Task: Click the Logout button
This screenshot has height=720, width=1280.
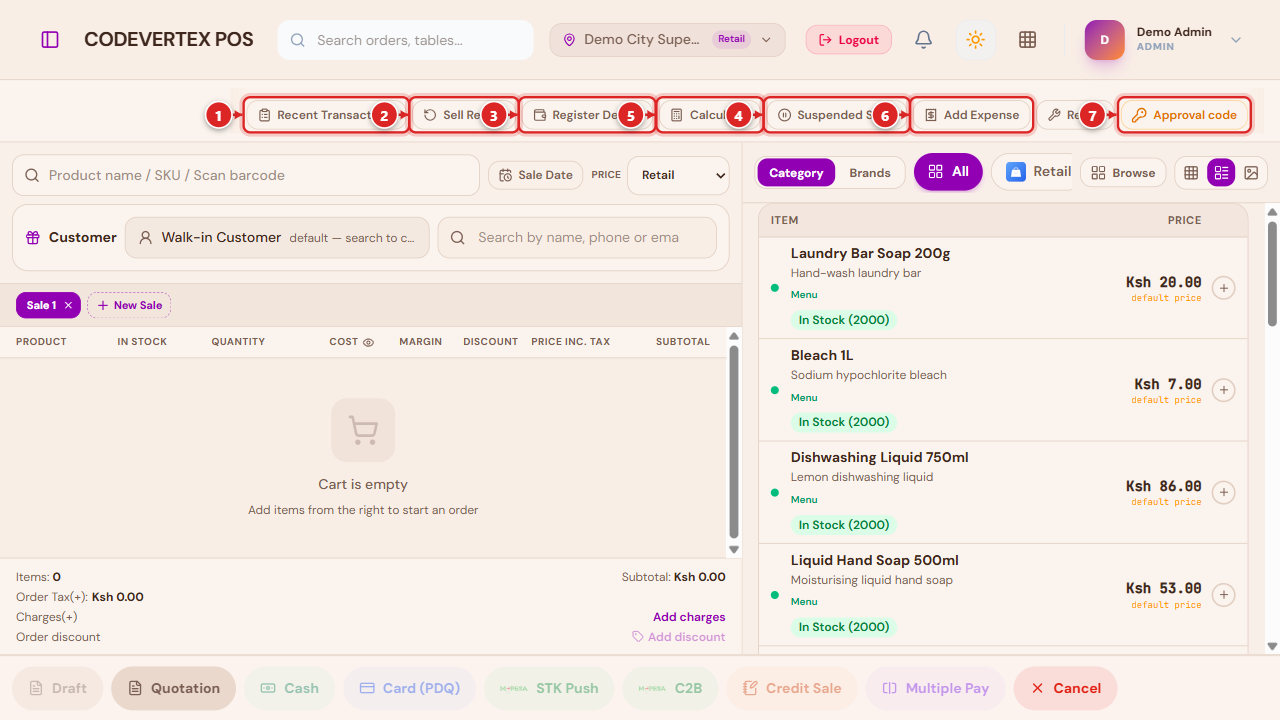Action: (x=849, y=40)
